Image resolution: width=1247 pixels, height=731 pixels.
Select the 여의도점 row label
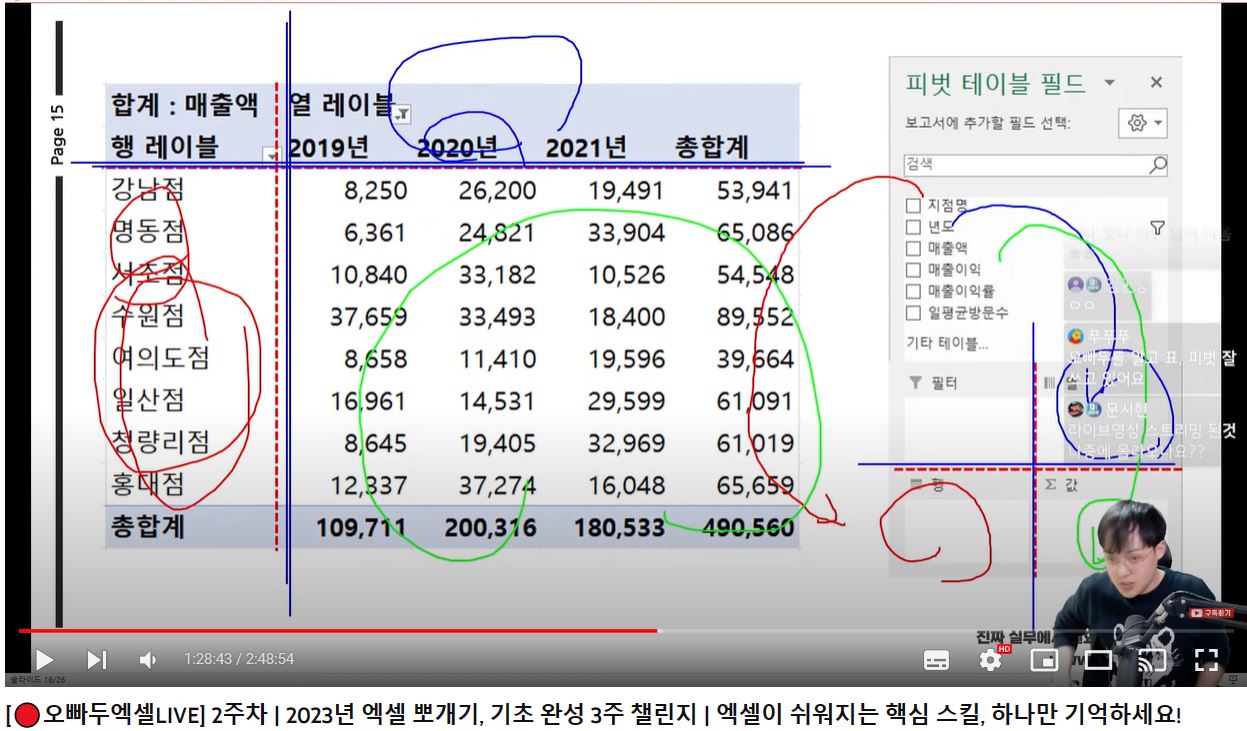(161, 358)
